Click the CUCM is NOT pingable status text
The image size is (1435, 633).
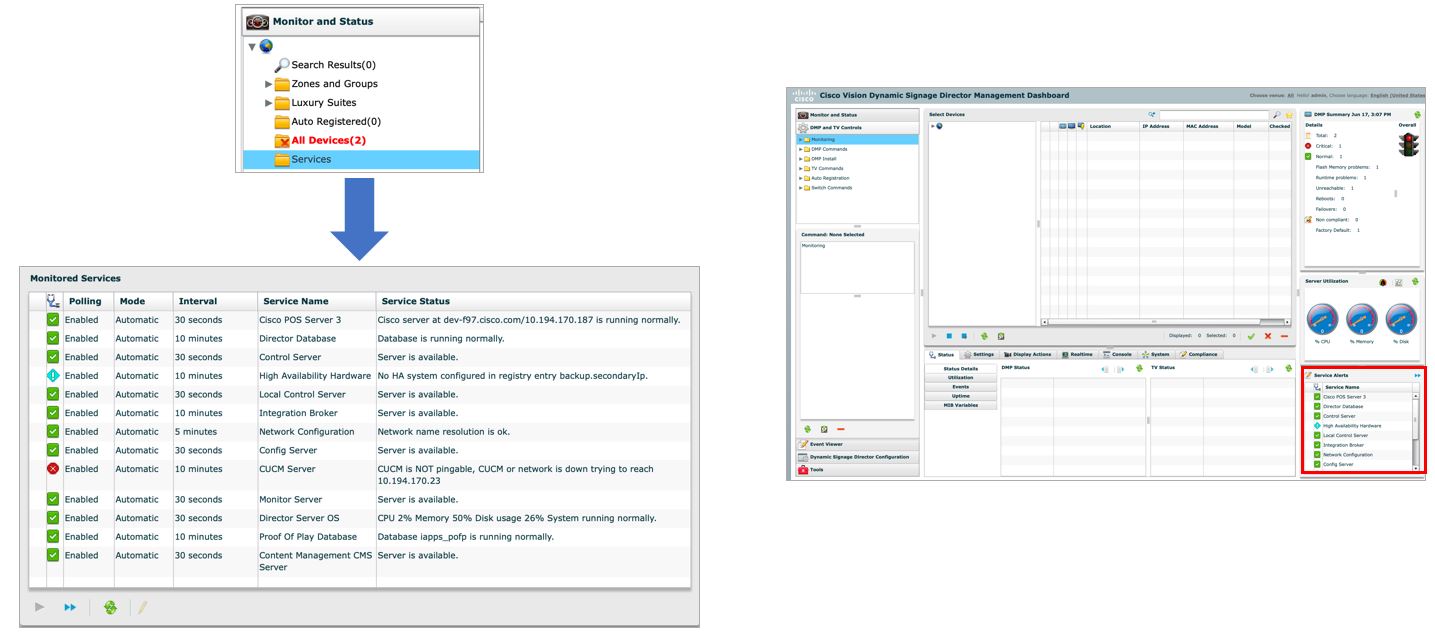(515, 475)
